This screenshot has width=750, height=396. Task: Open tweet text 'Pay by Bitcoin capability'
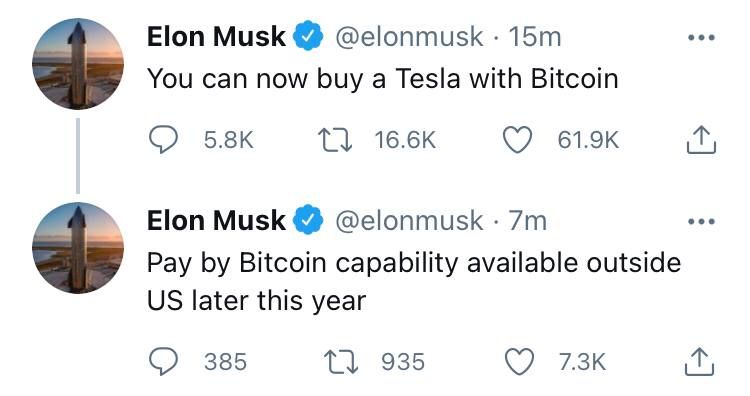pyautogui.click(x=414, y=282)
